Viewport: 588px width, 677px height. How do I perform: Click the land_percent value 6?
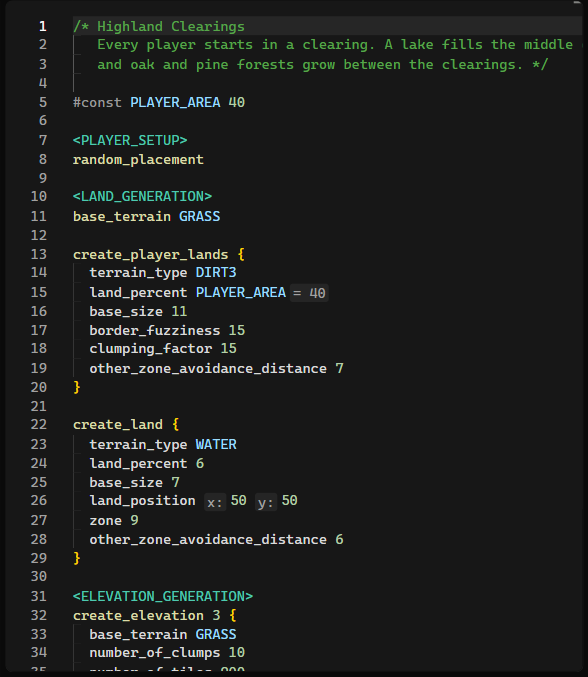[200, 463]
